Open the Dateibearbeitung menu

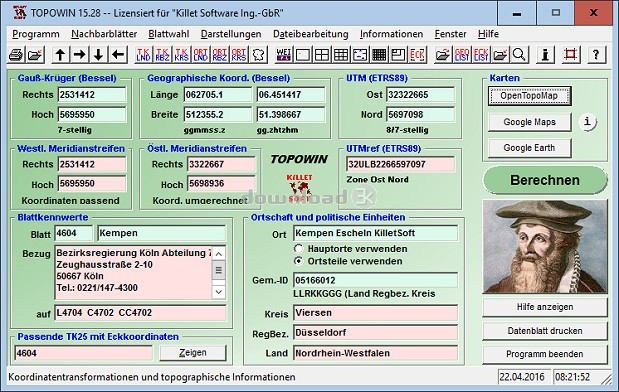click(311, 34)
